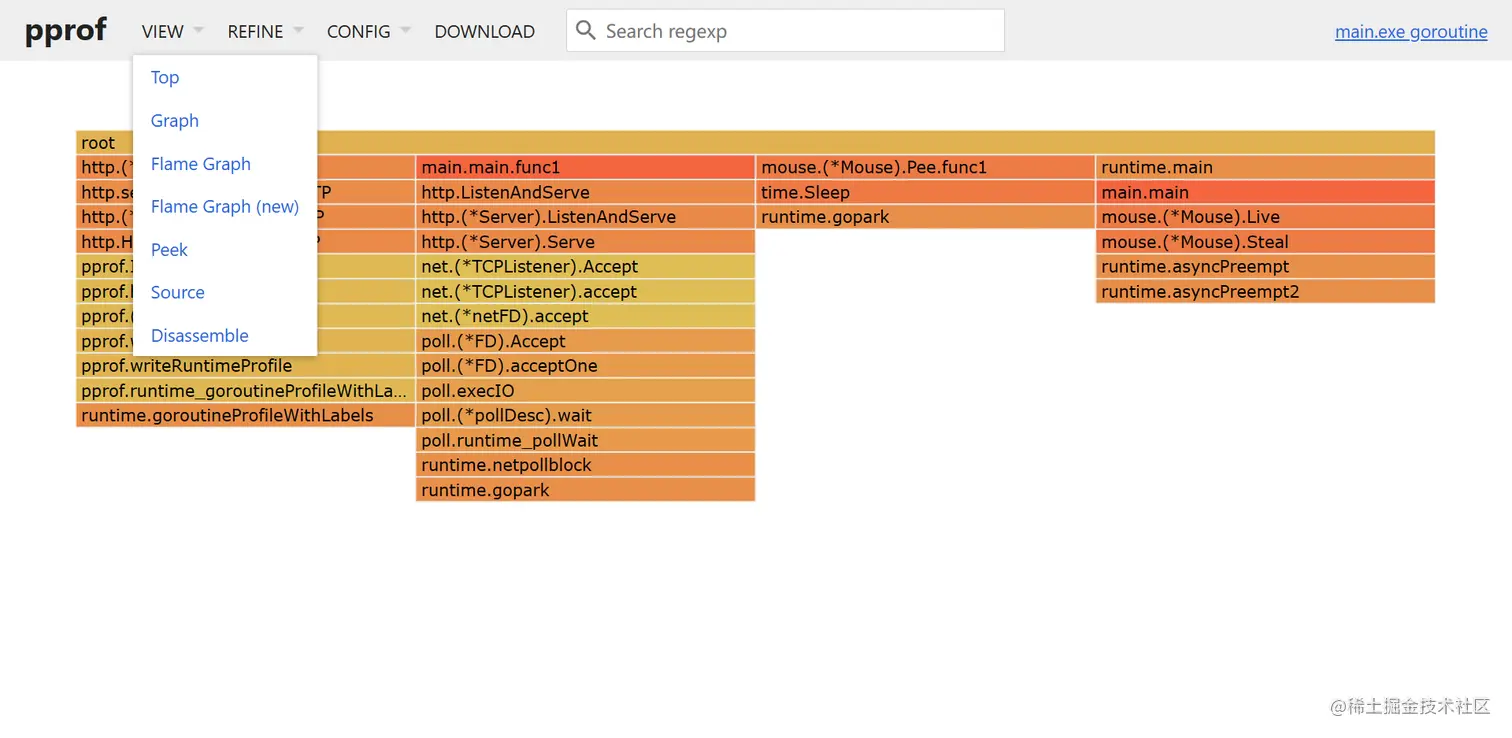Click the root flame graph bar
This screenshot has width=1512, height=738.
755,143
